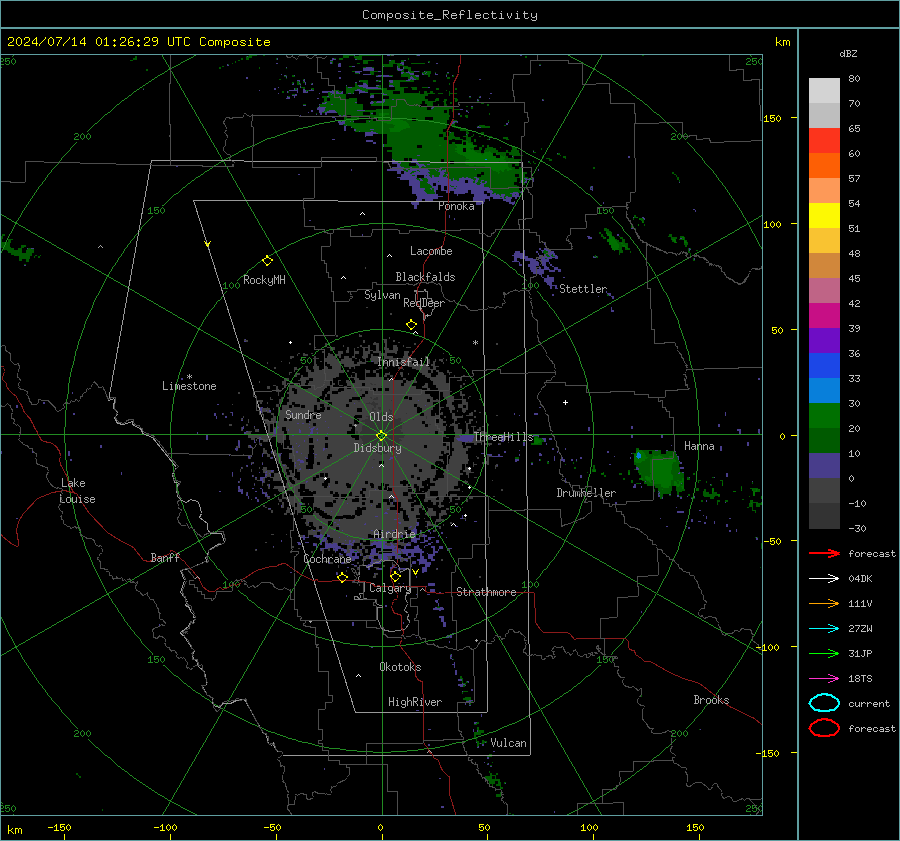This screenshot has height=841, width=900.
Task: Click the orange 111V arrow icon
Action: coord(824,603)
